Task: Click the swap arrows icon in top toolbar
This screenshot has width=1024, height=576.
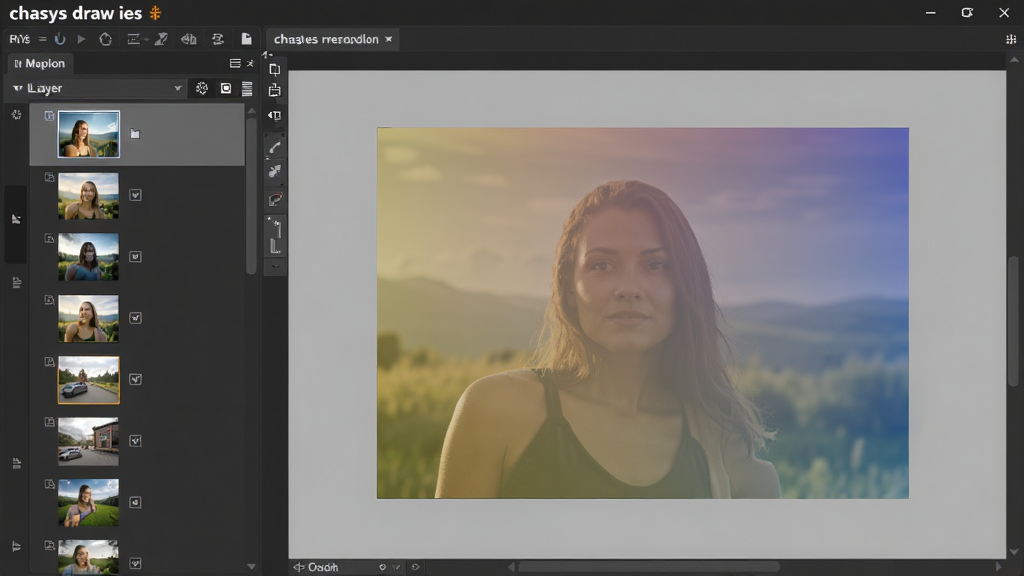Action: tap(217, 39)
